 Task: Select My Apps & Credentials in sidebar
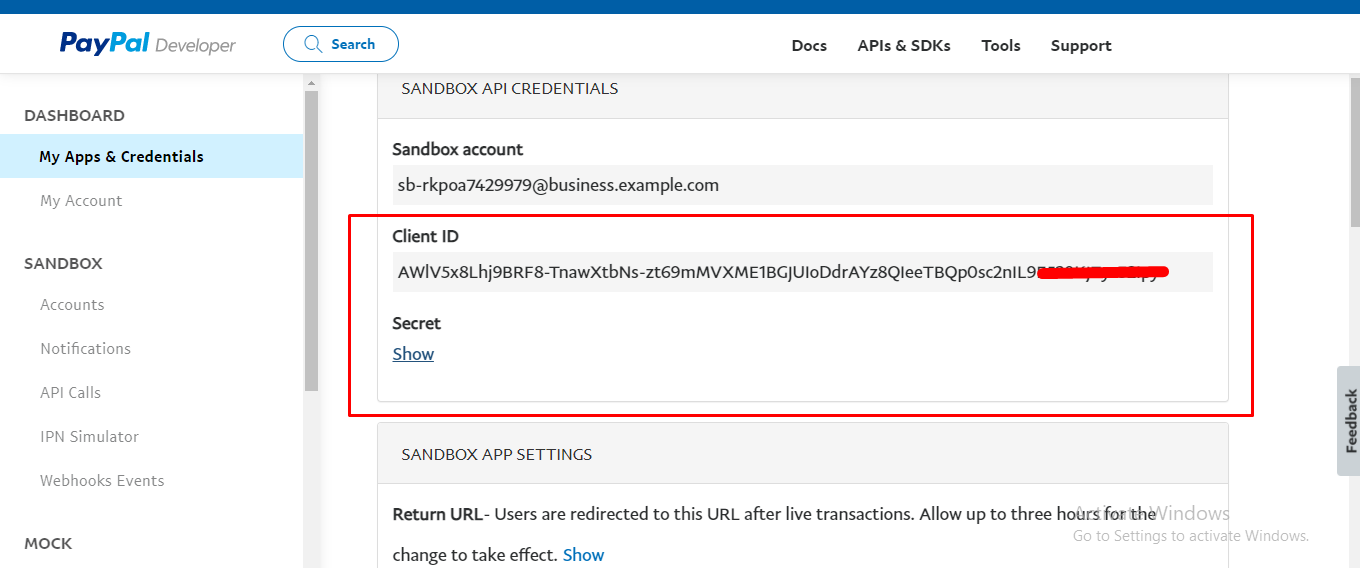(x=121, y=156)
